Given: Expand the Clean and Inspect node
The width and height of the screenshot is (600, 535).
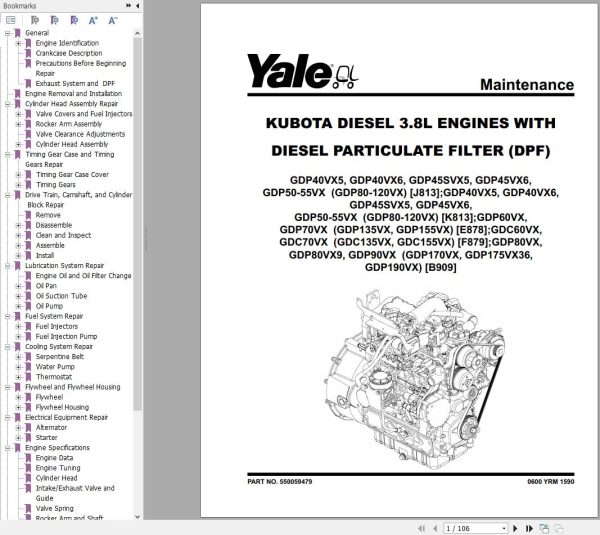Looking at the screenshot, I should 18,235.
